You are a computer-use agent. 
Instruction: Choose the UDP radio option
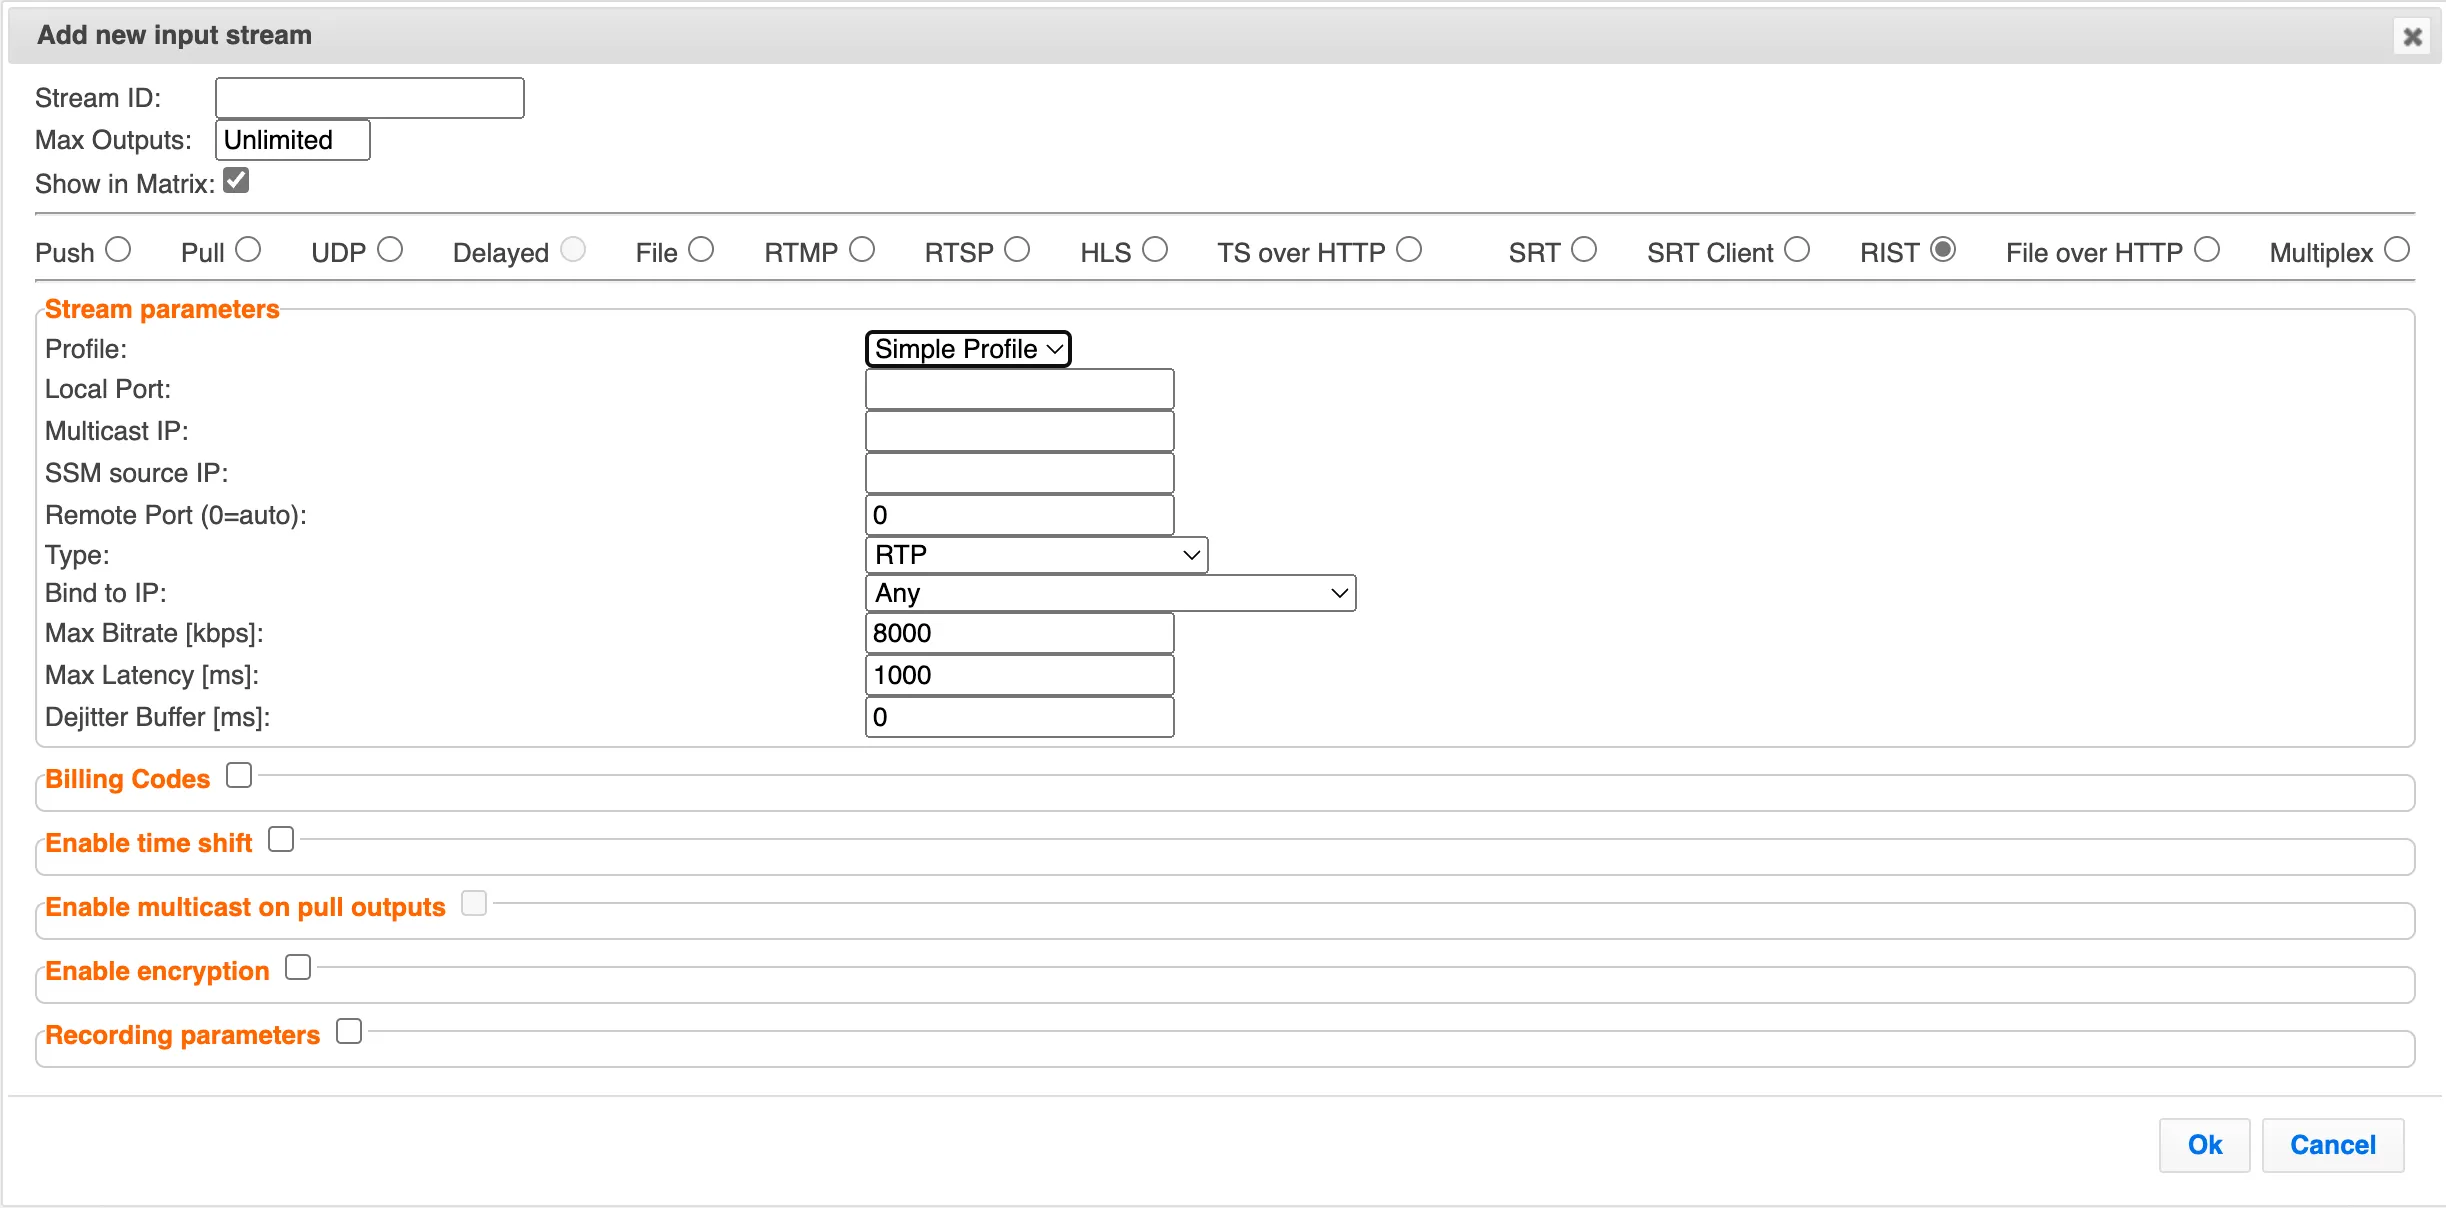tap(390, 250)
